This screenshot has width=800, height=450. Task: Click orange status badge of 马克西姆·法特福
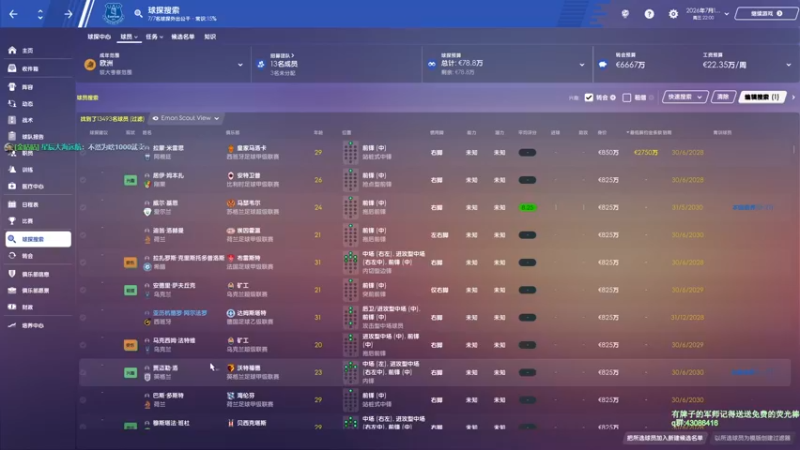click(130, 345)
